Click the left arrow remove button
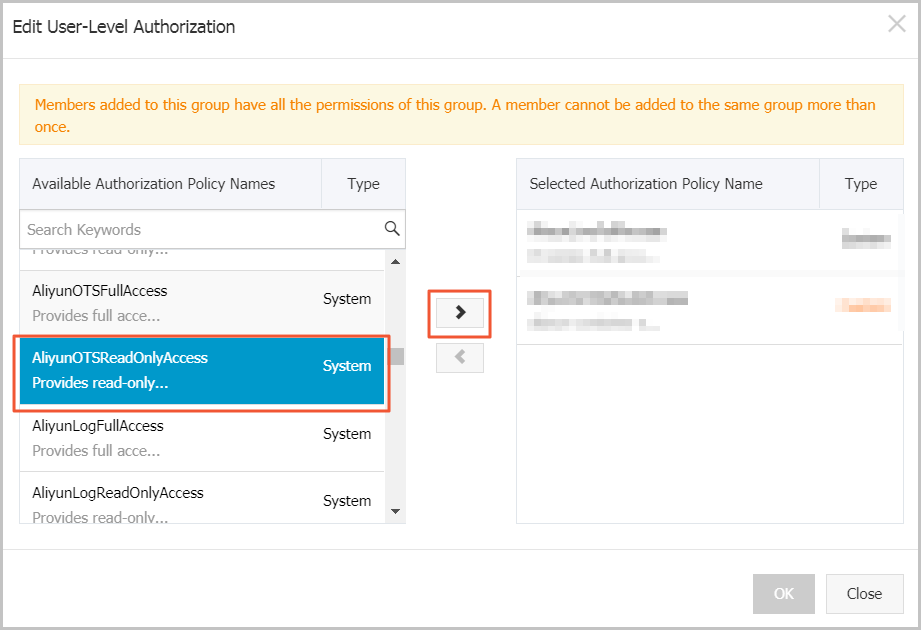This screenshot has height=630, width=921. click(460, 358)
